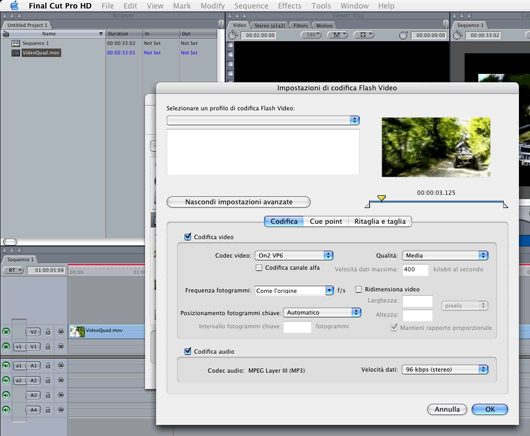Open the Effects menu
The height and width of the screenshot is (436, 530).
pos(289,6)
